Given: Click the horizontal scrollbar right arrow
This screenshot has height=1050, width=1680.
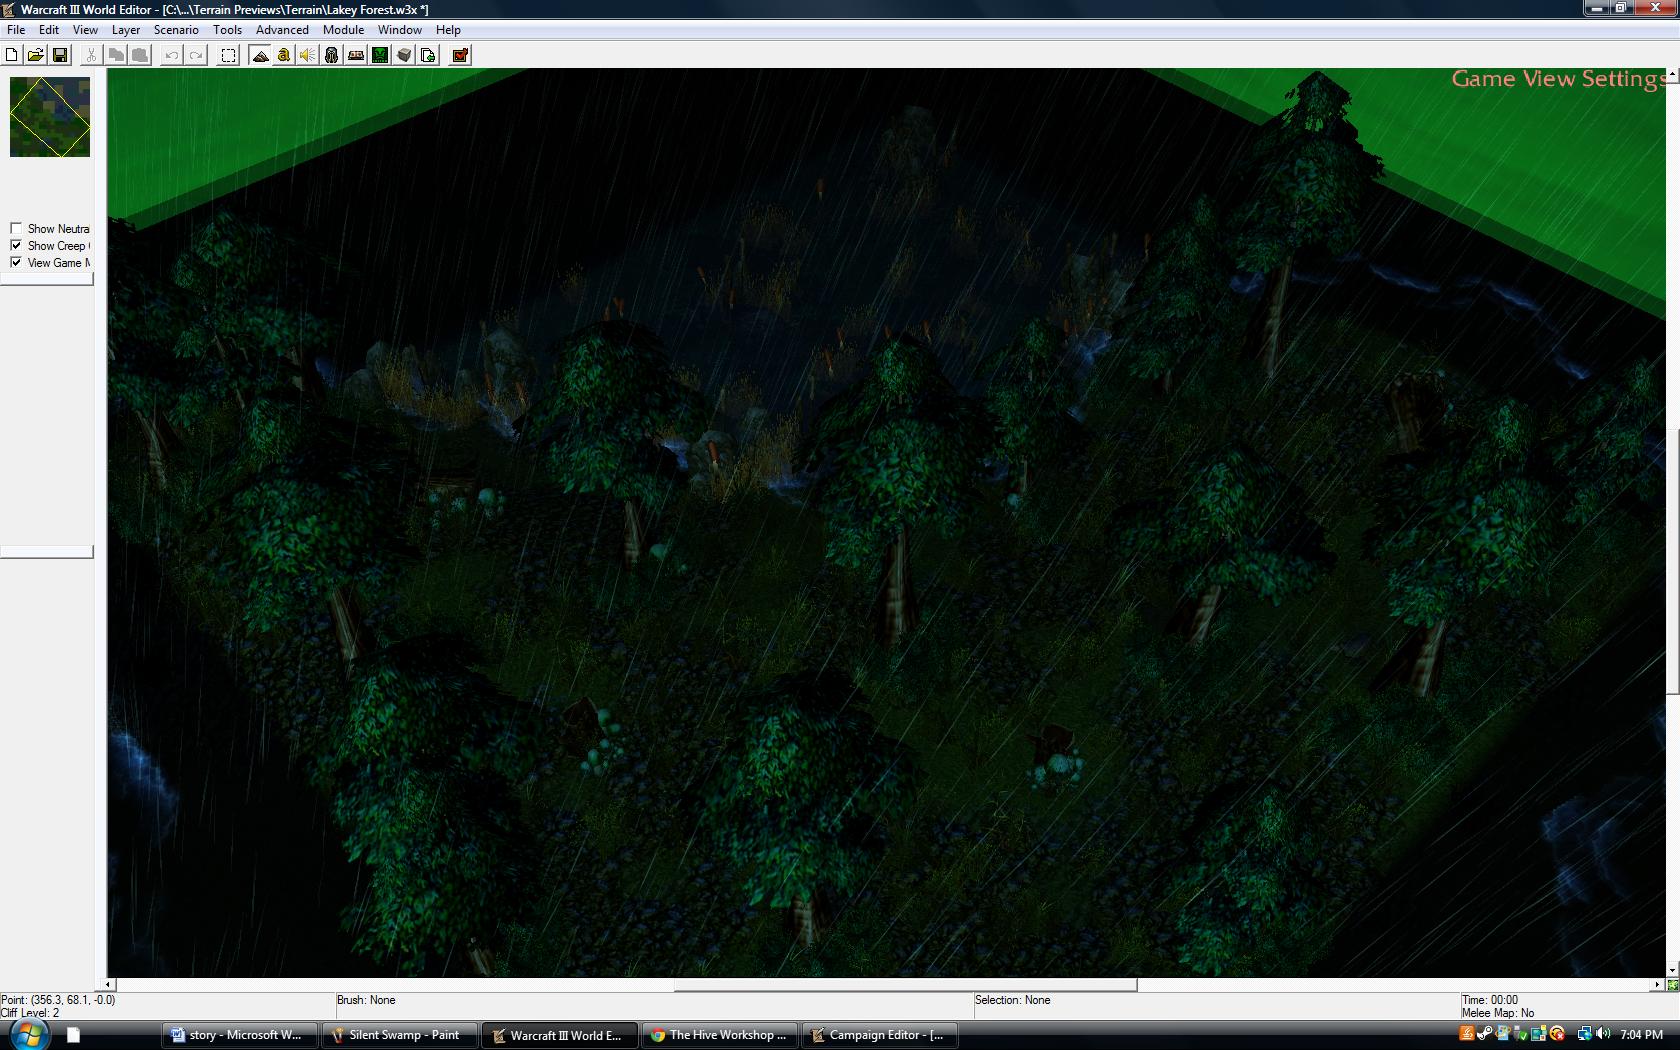Looking at the screenshot, I should 1658,985.
